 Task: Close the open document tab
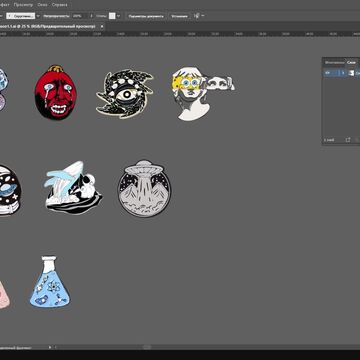[102, 26]
